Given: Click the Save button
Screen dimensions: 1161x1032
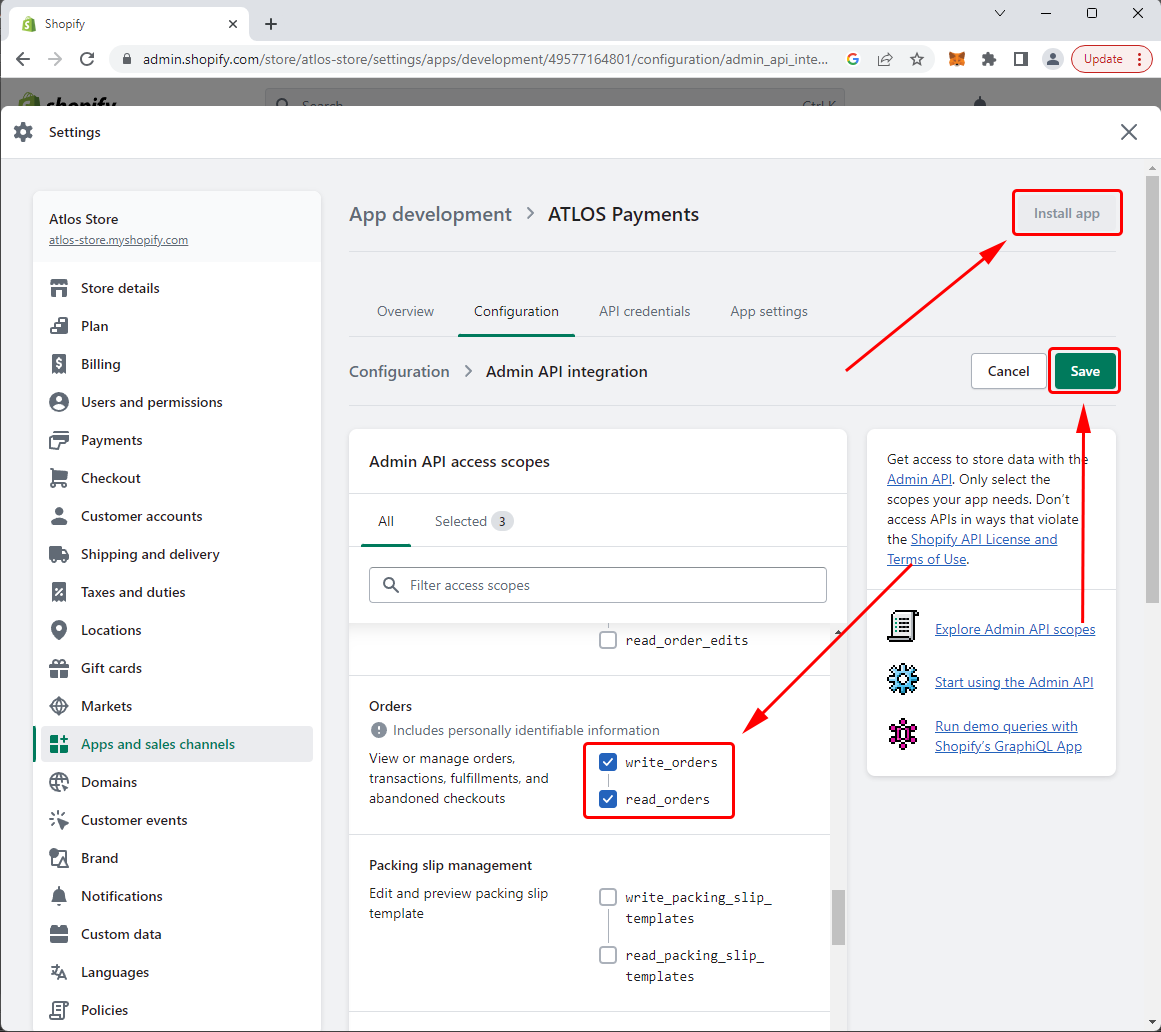Looking at the screenshot, I should (x=1085, y=371).
